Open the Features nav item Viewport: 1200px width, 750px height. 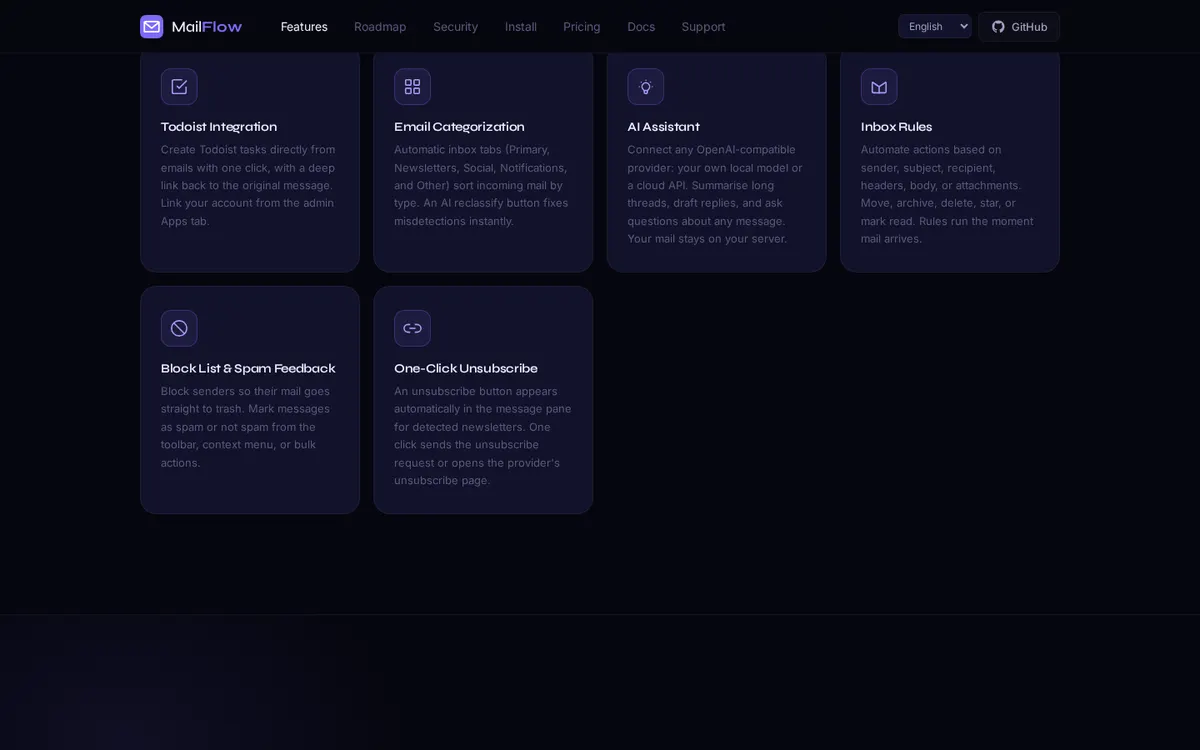[304, 27]
